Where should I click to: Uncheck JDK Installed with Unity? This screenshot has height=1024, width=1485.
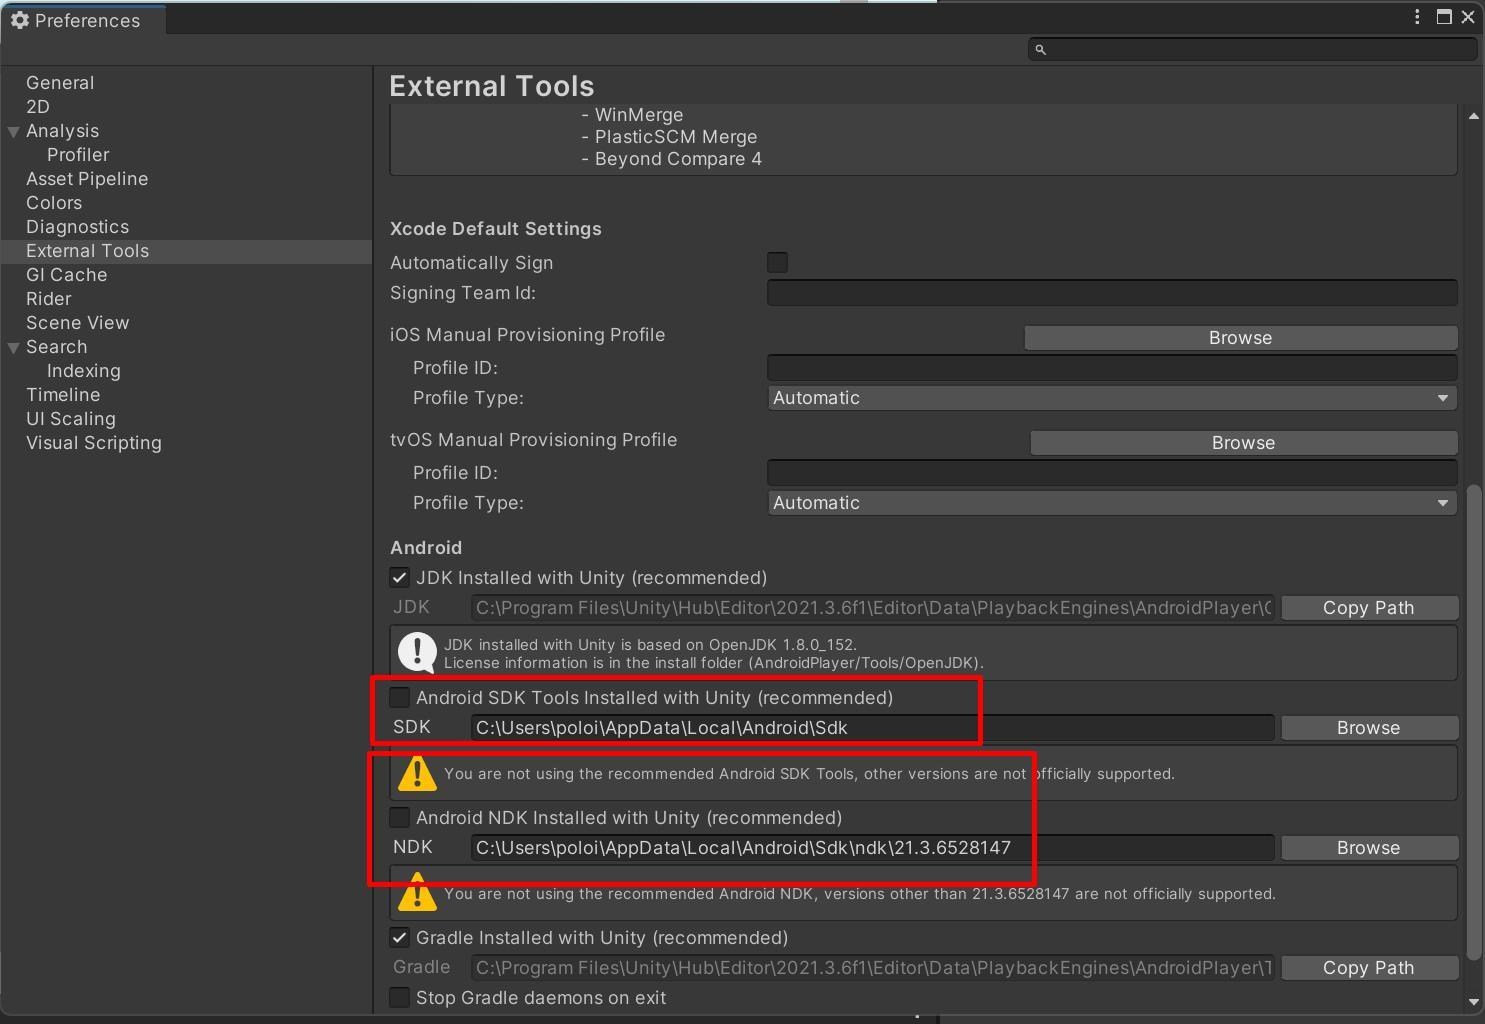[399, 577]
